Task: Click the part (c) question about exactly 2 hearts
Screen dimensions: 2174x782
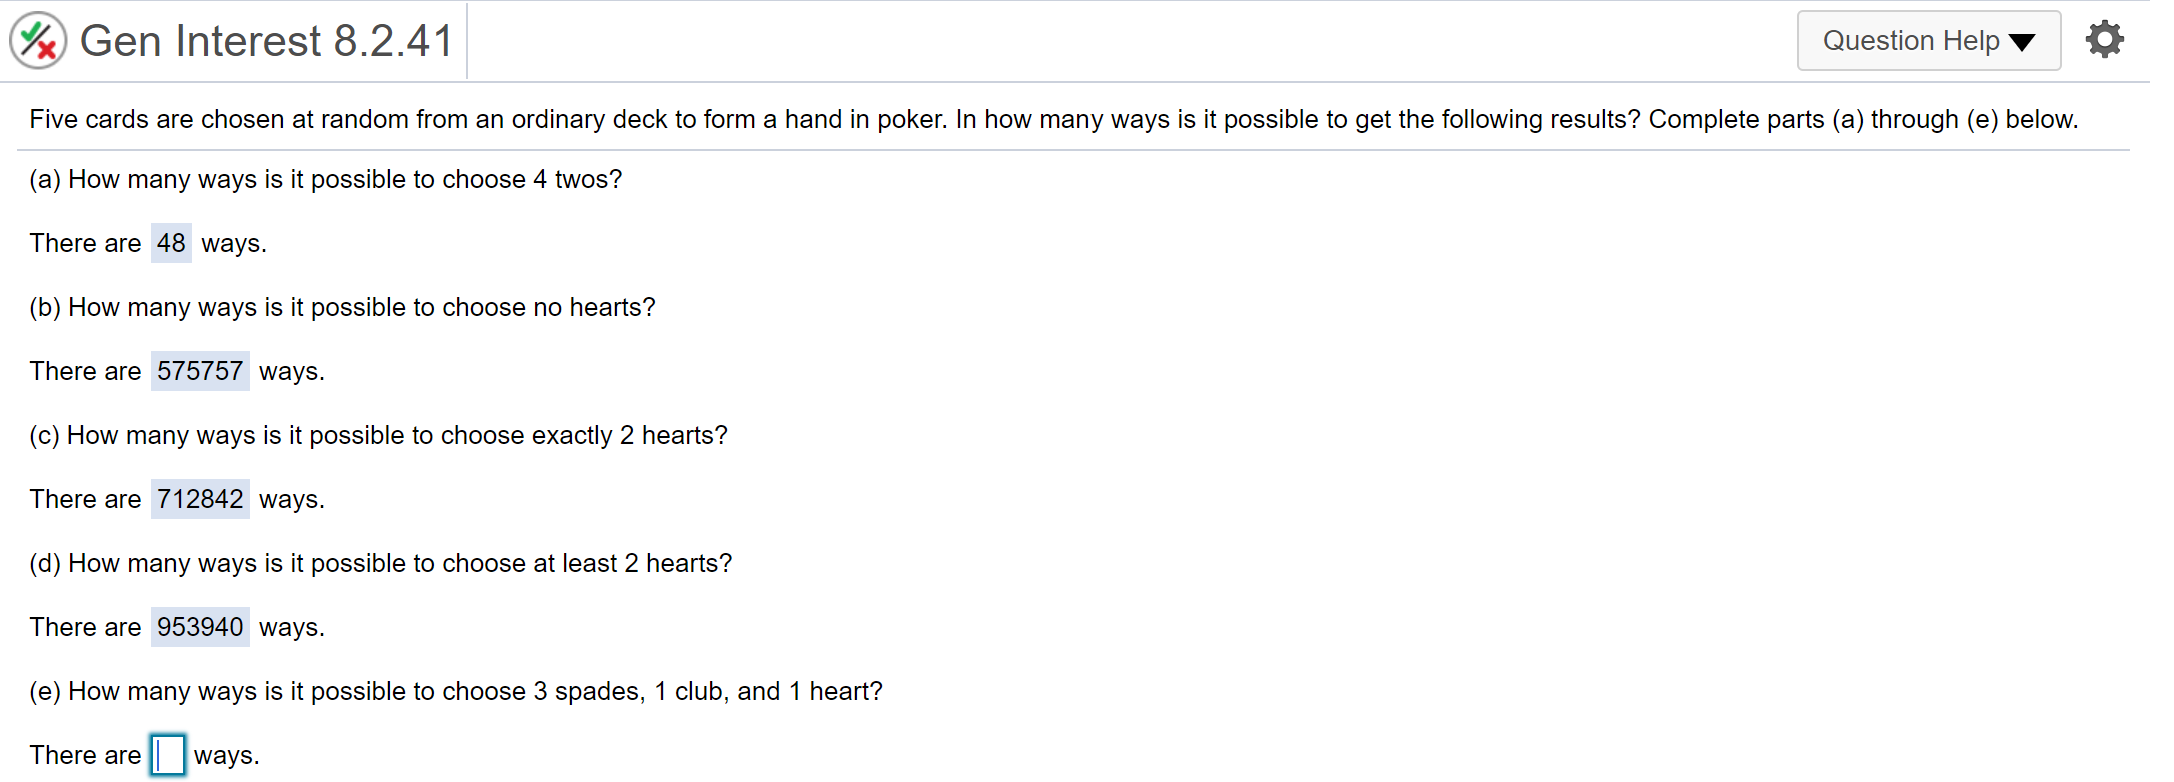Action: click(x=378, y=435)
